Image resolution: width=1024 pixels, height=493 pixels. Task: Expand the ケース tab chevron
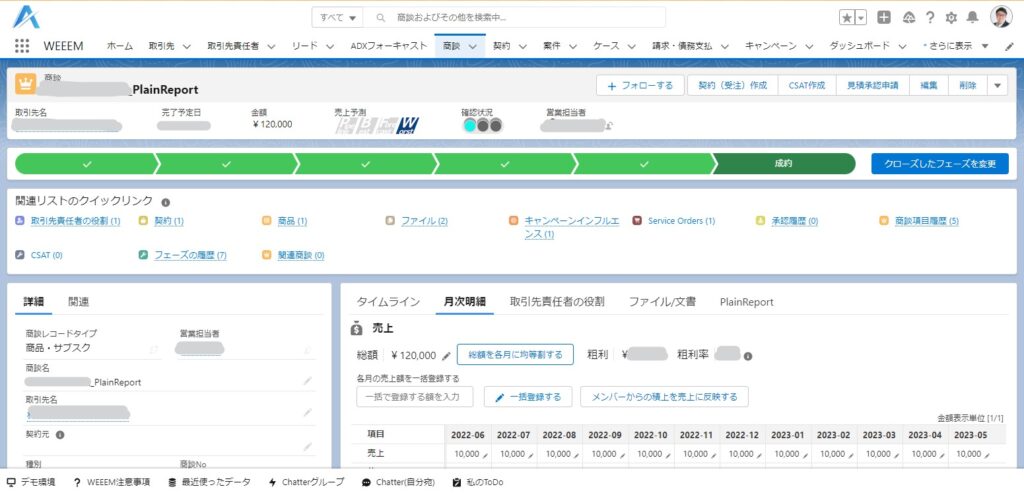coord(632,46)
